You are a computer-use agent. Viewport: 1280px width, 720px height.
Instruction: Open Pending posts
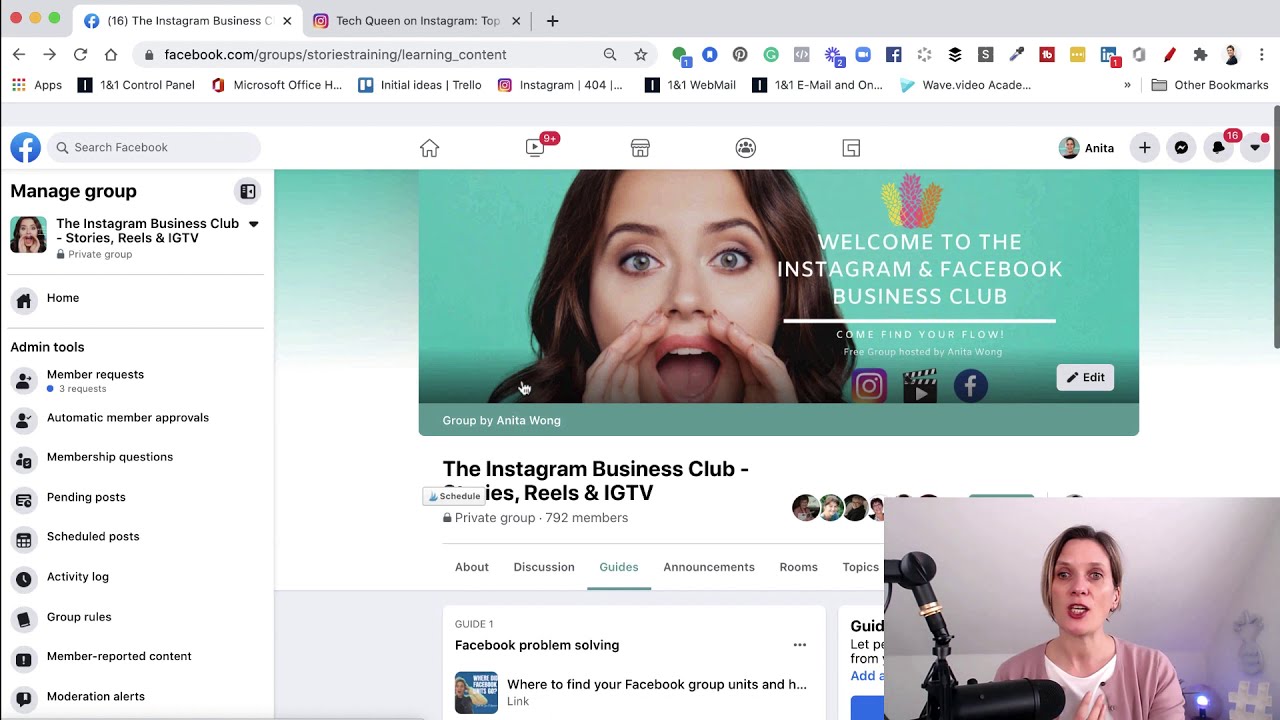coord(137,498)
